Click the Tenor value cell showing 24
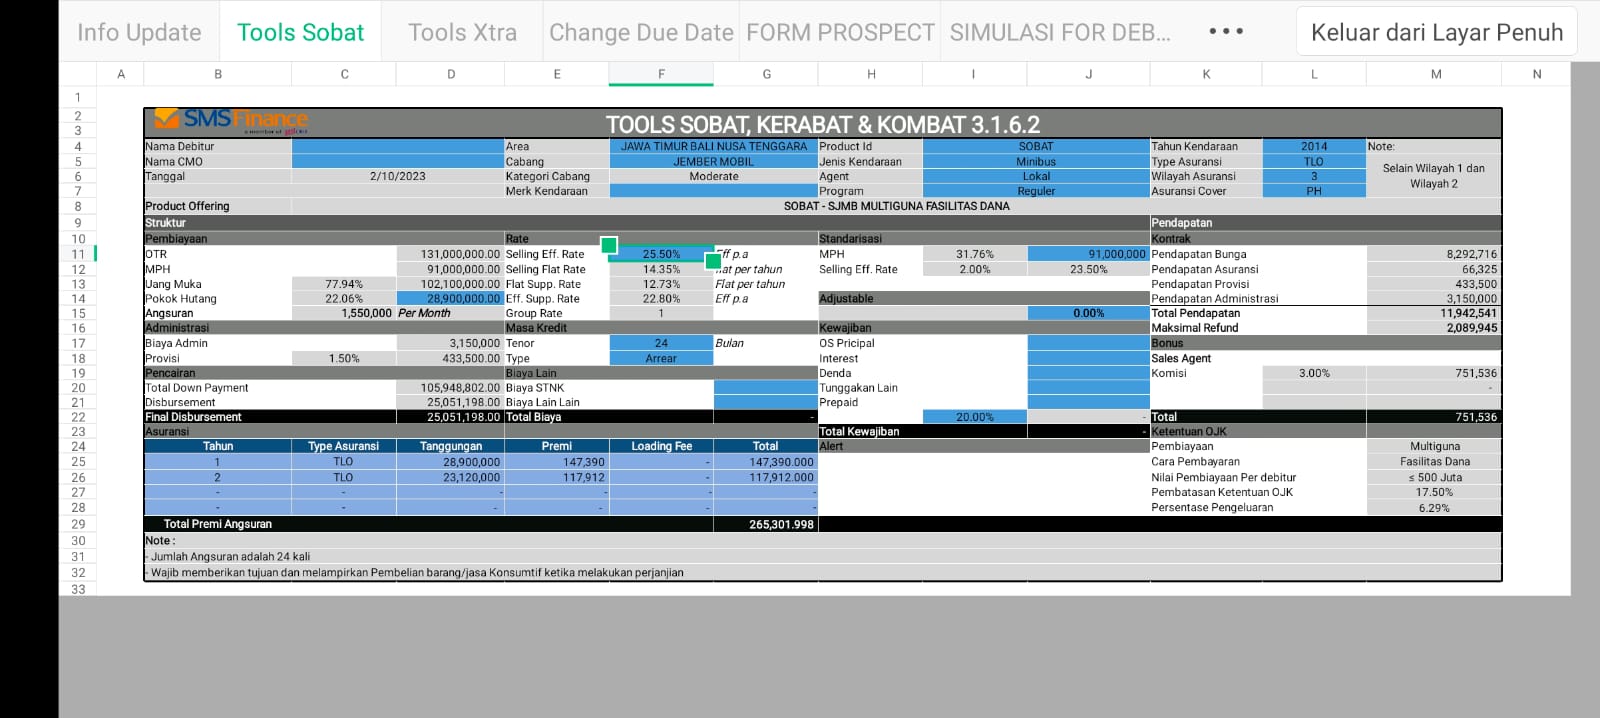Image resolution: width=1600 pixels, height=718 pixels. [x=661, y=343]
